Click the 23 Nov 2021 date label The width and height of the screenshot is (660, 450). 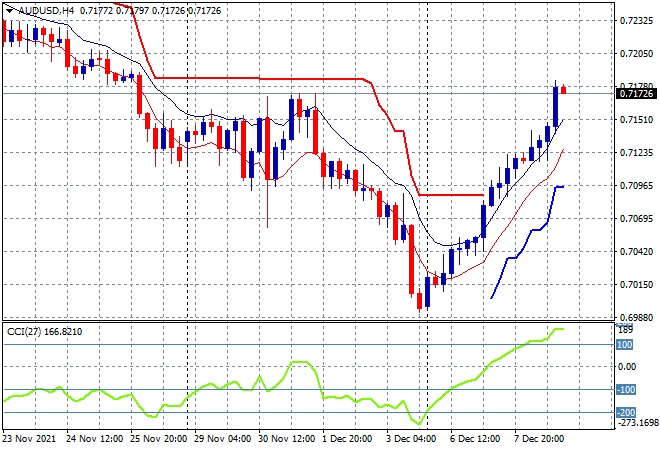31,438
